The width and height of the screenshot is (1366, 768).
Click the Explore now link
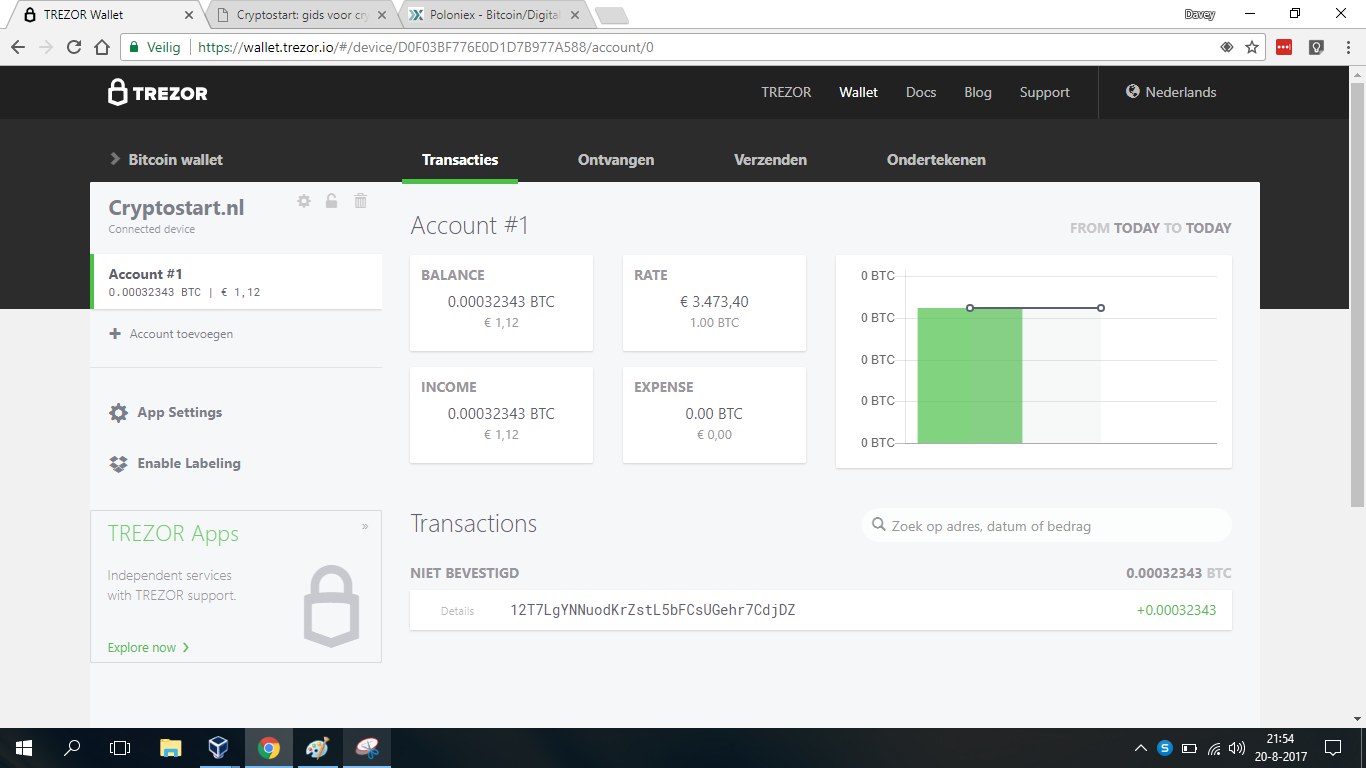click(x=149, y=648)
